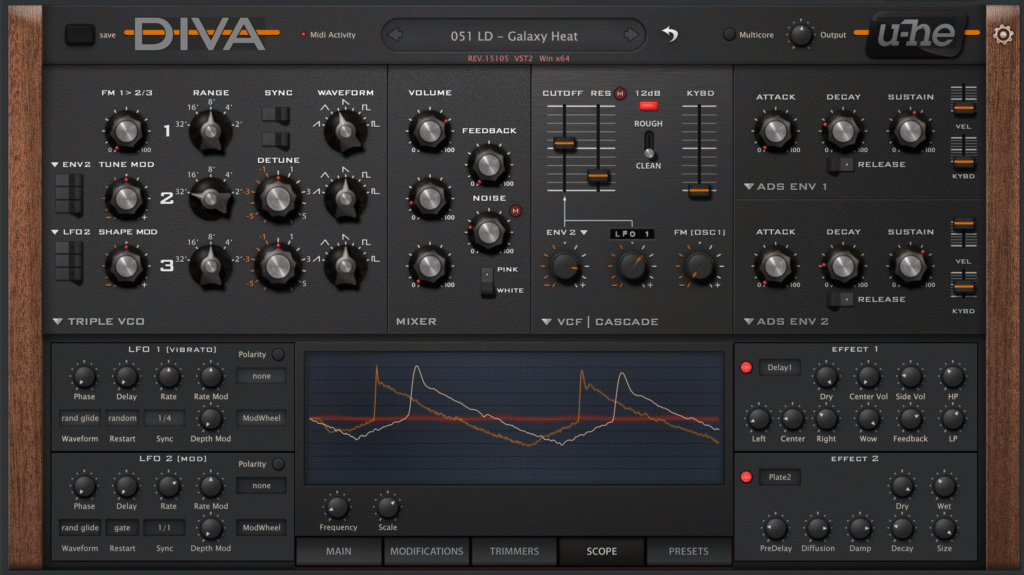
Task: Switch to the MODIFICATIONS tab
Action: [x=426, y=551]
